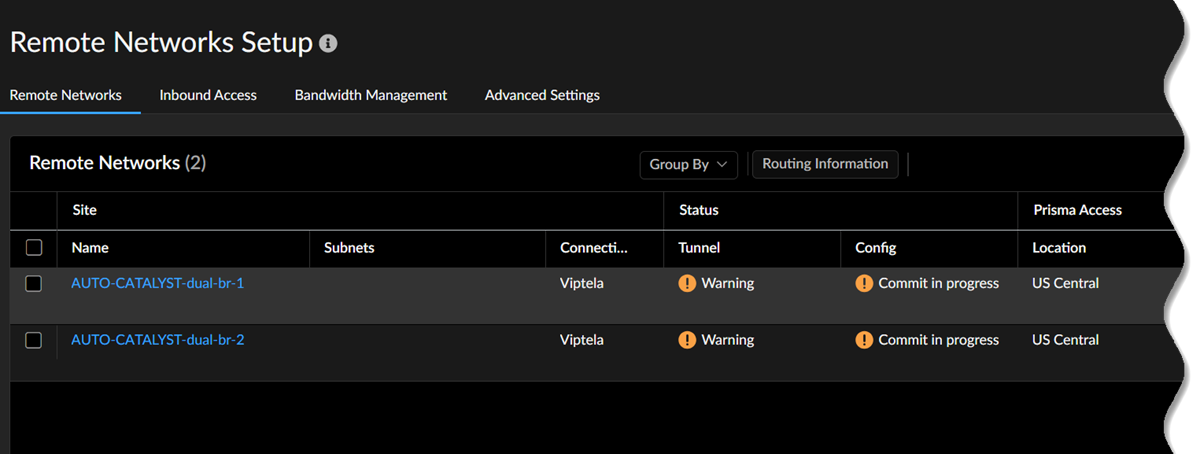Click Tunnel warning icon for AUTO-CATALYST-dual-br-2
Image resolution: width=1200 pixels, height=454 pixels.
[687, 340]
